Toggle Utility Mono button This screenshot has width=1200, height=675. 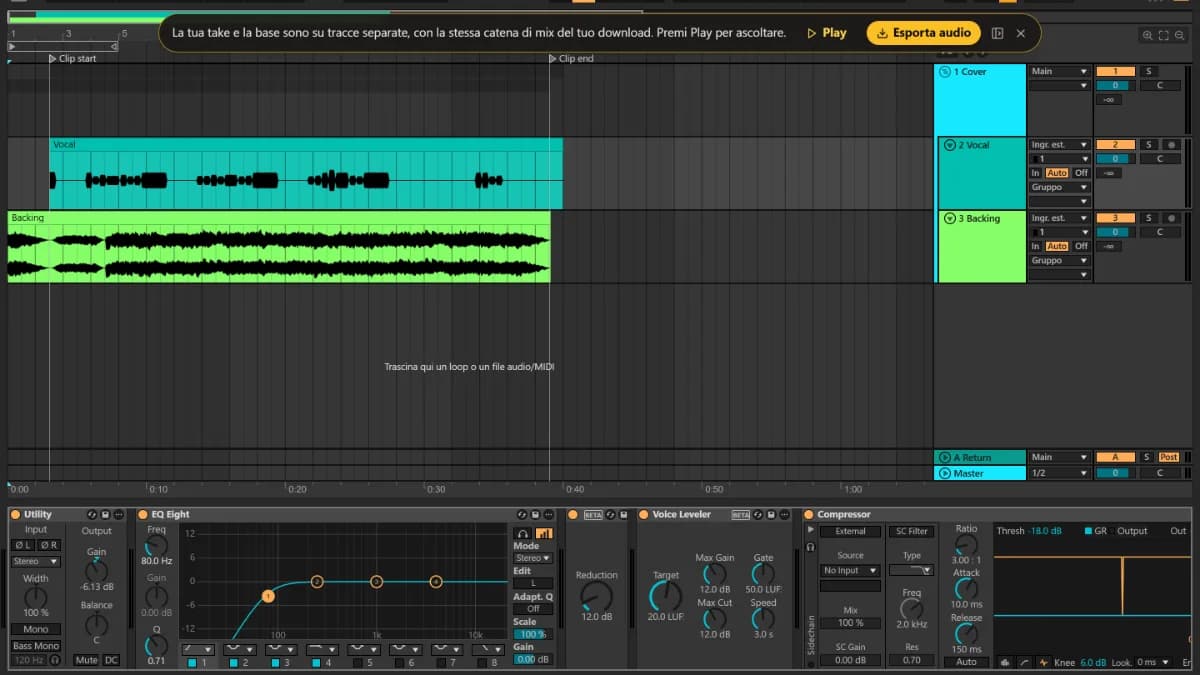tap(36, 629)
